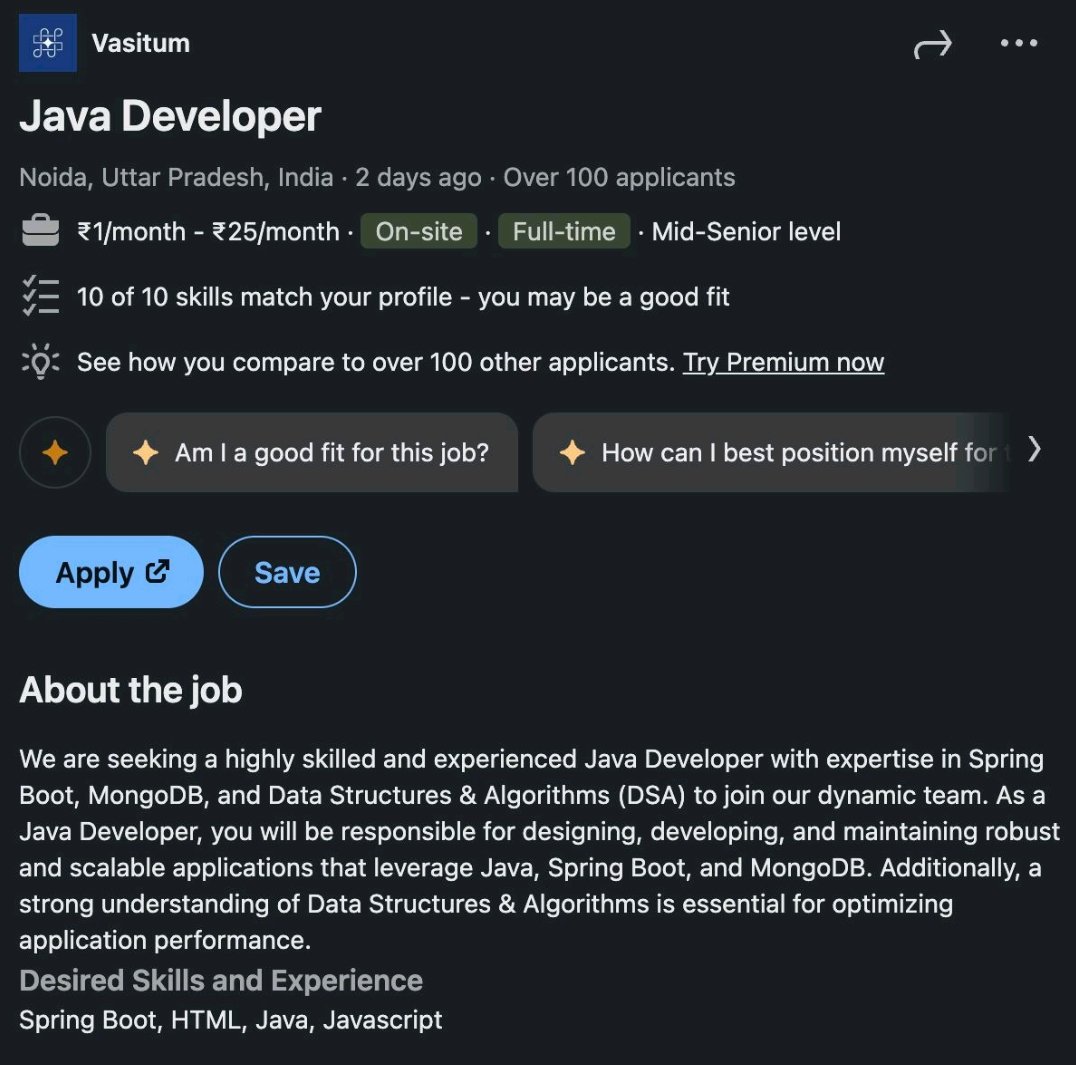The width and height of the screenshot is (1076, 1065).
Task: Click the briefcase salary icon
Action: pyautogui.click(x=40, y=231)
